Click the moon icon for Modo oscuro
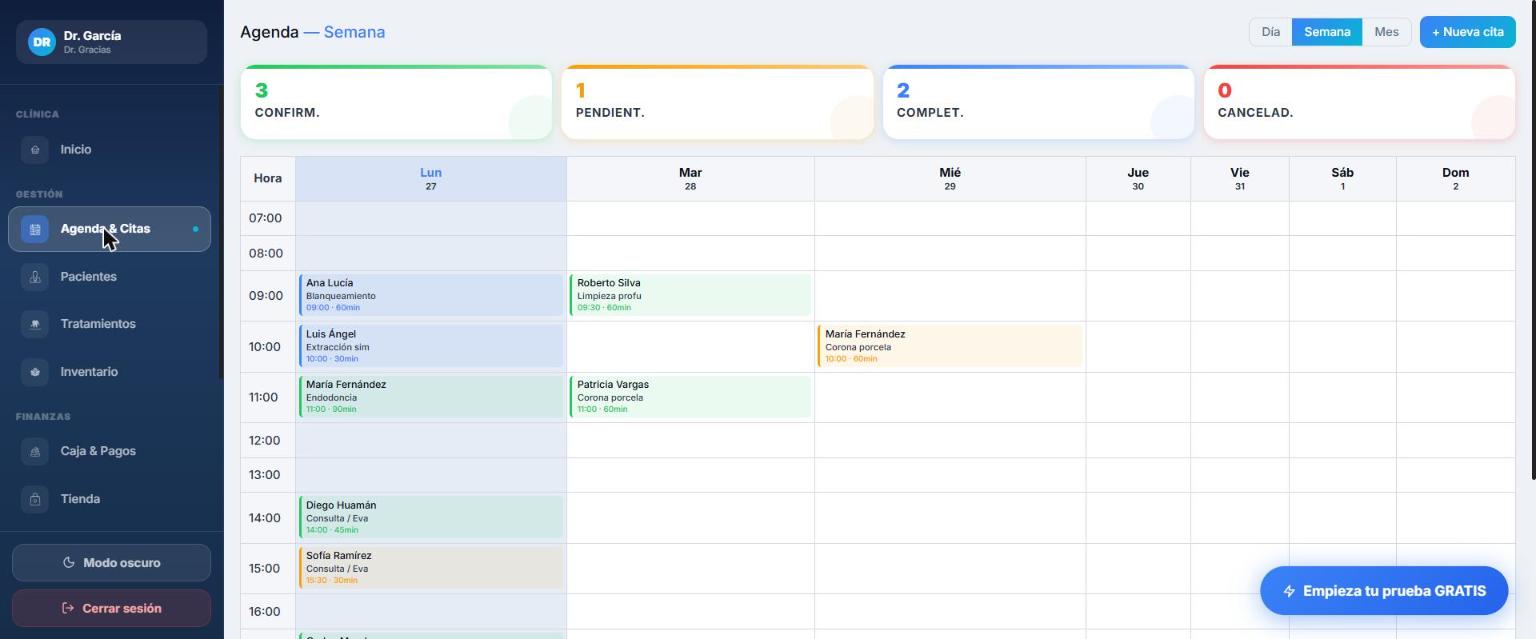 pos(69,563)
